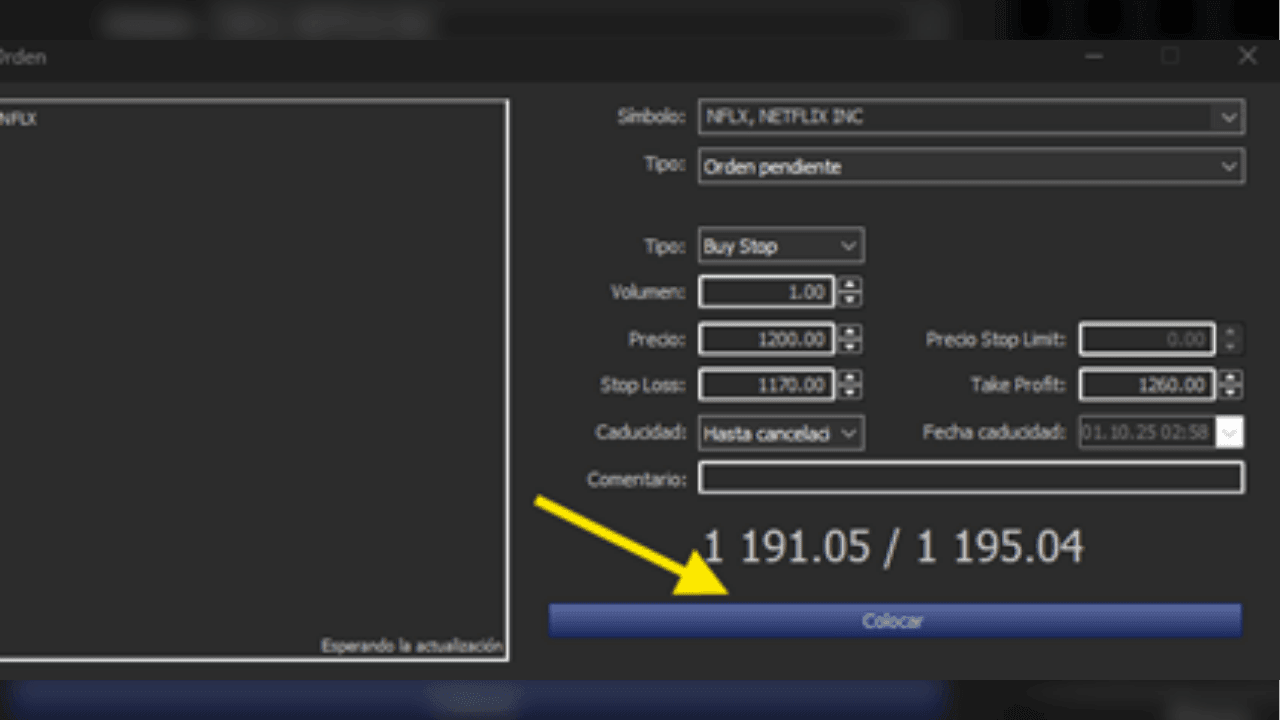Click into the Comentario text field
This screenshot has width=1280, height=720.
tap(970, 478)
